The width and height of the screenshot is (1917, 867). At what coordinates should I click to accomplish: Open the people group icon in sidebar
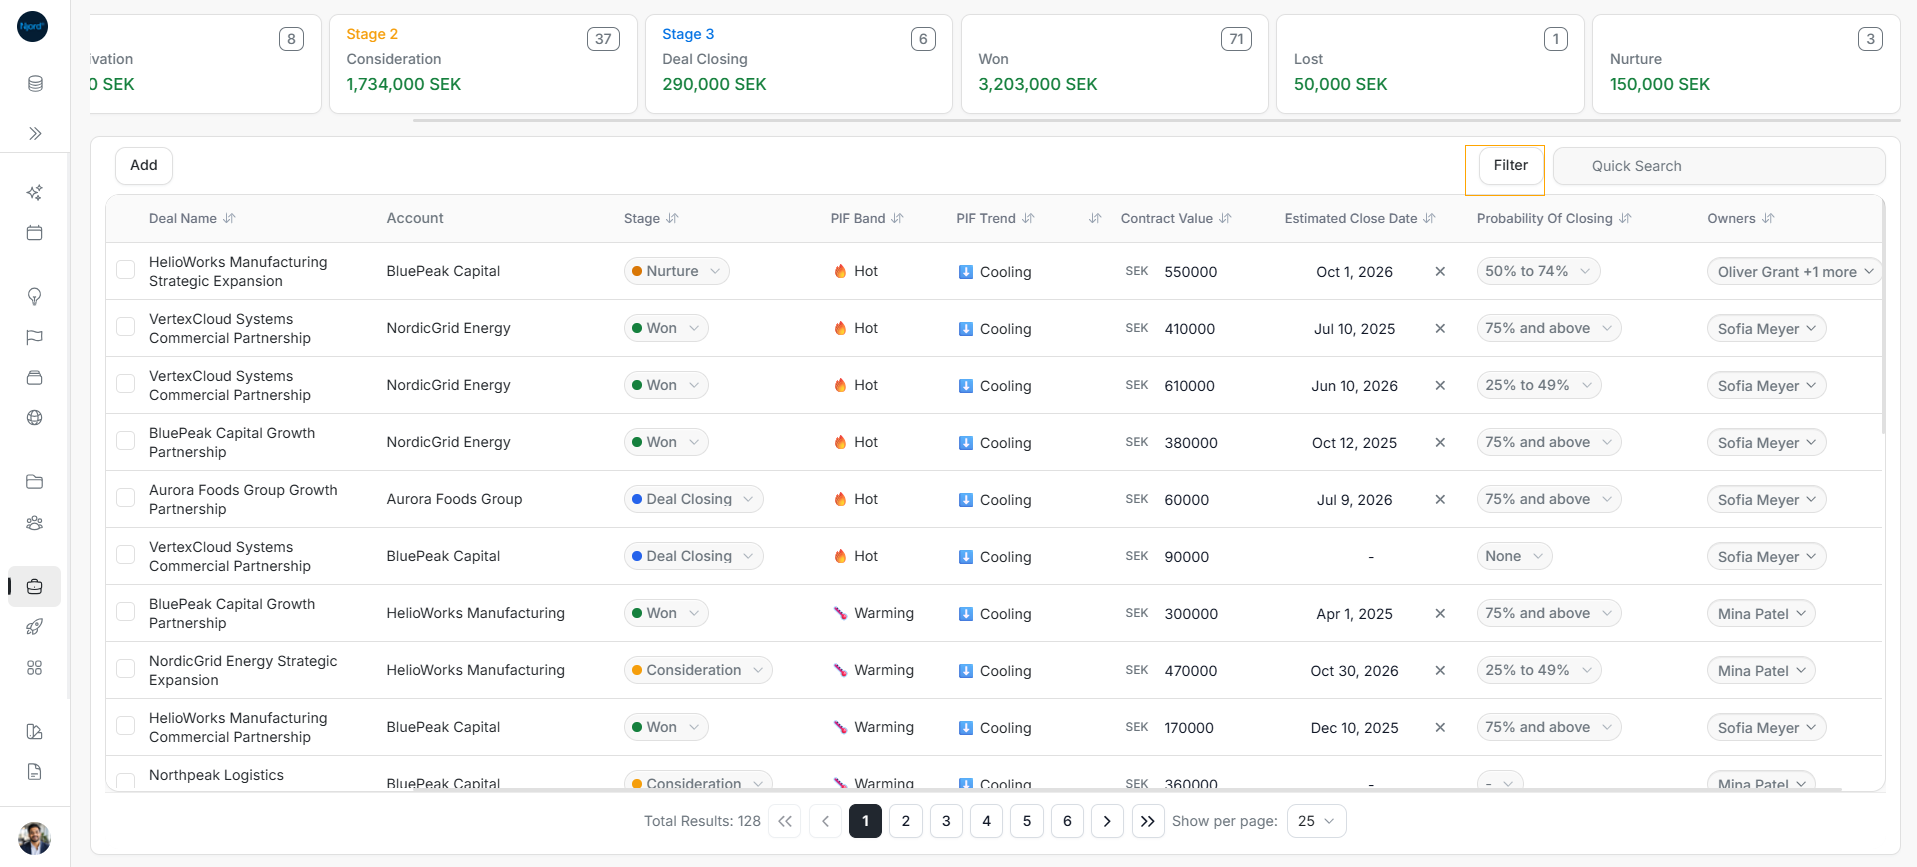tap(35, 523)
